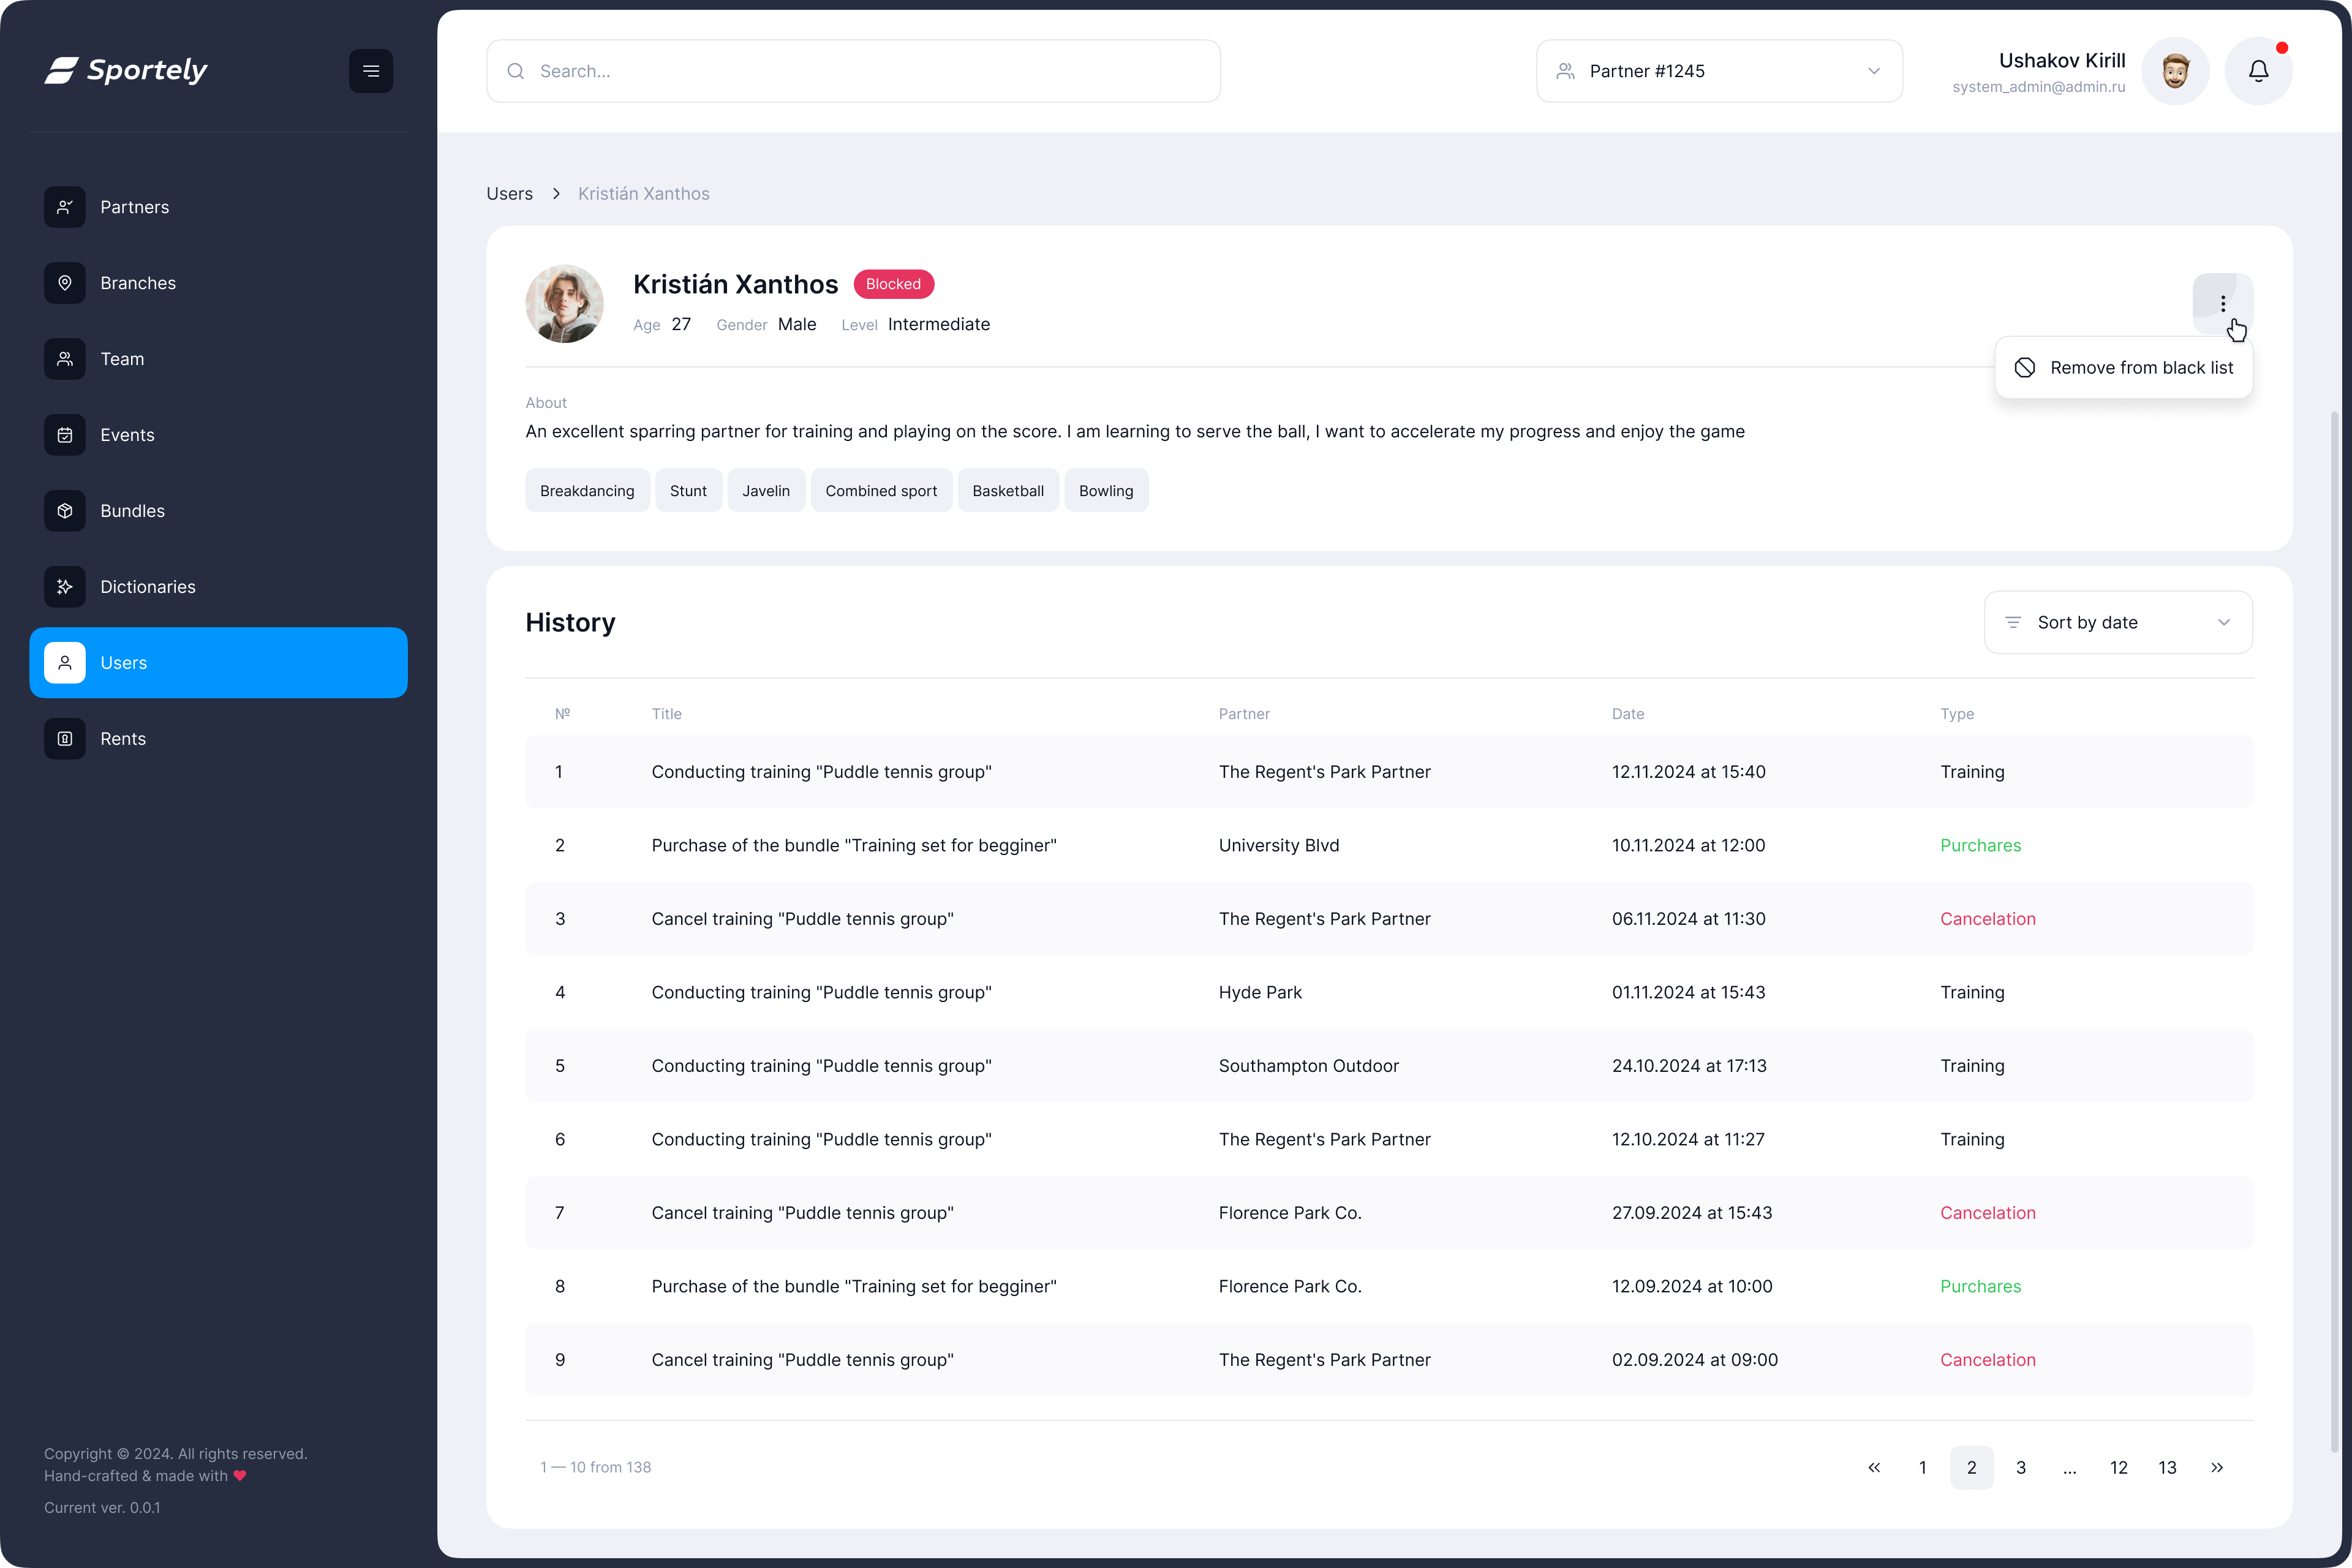Expand the Sort by date dropdown

click(2118, 622)
